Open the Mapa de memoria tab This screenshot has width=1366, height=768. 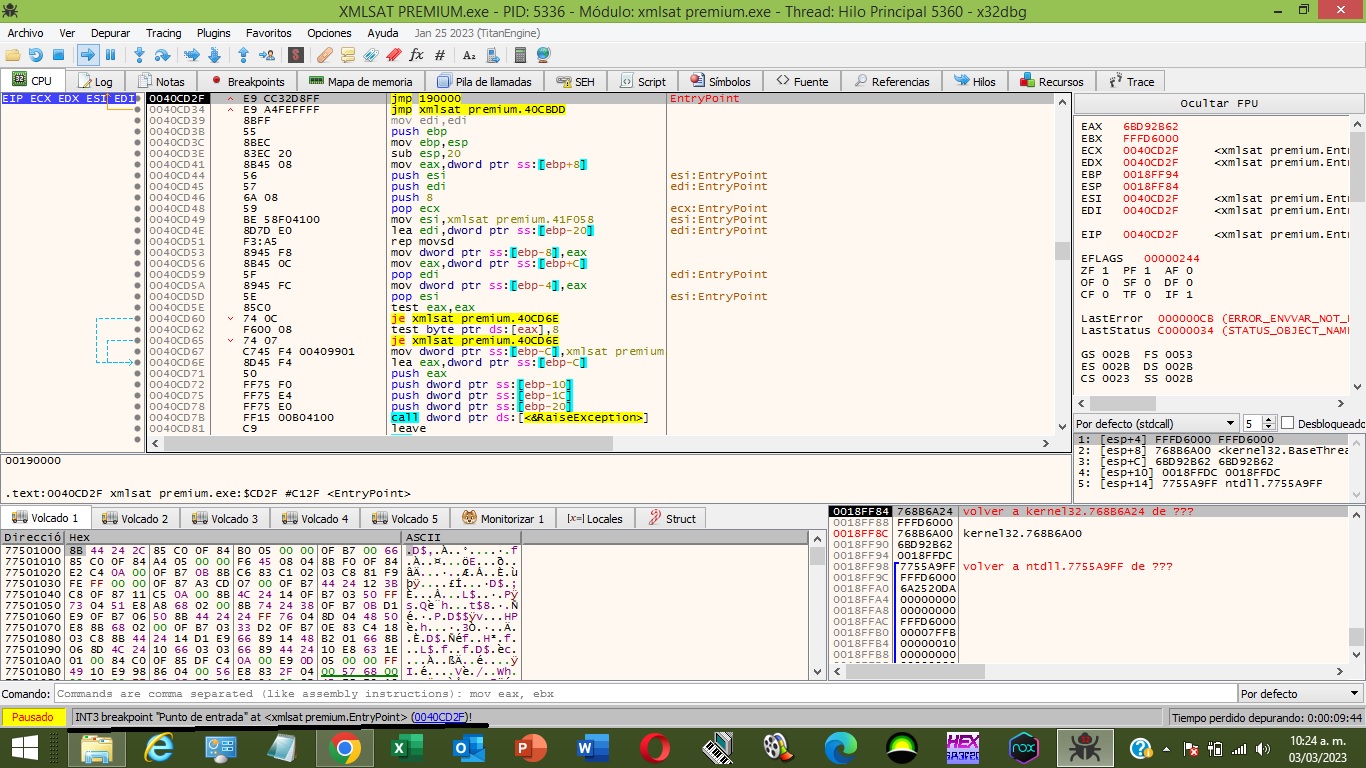361,81
